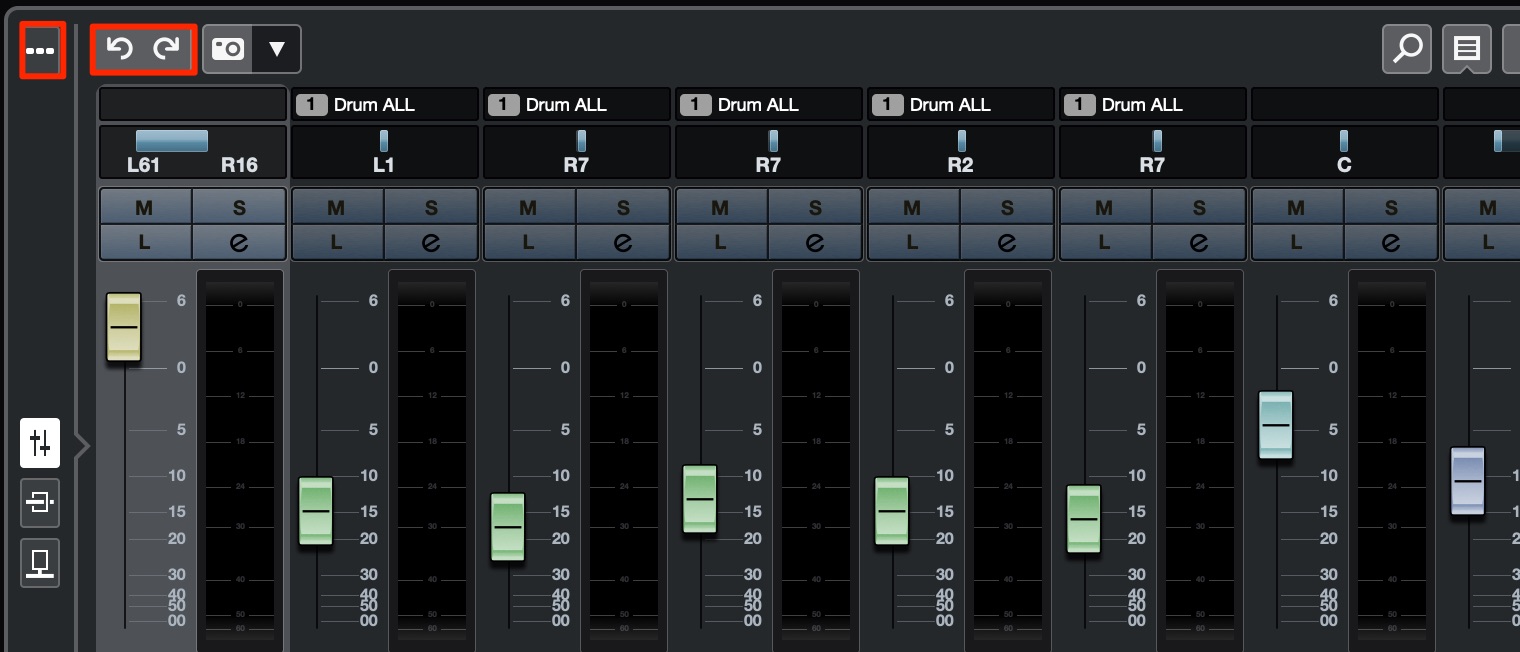Image resolution: width=1520 pixels, height=652 pixels.
Task: Open the empty routing slot above the L61 R16 channel
Action: tap(192, 104)
